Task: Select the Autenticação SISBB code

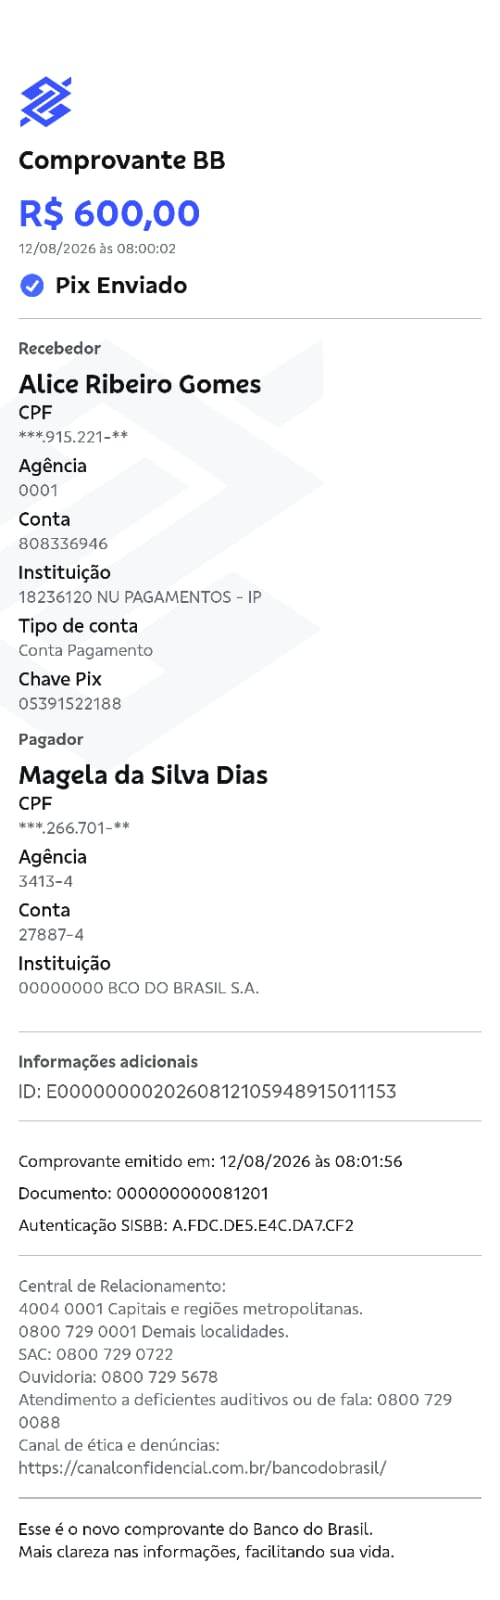Action: click(263, 1225)
